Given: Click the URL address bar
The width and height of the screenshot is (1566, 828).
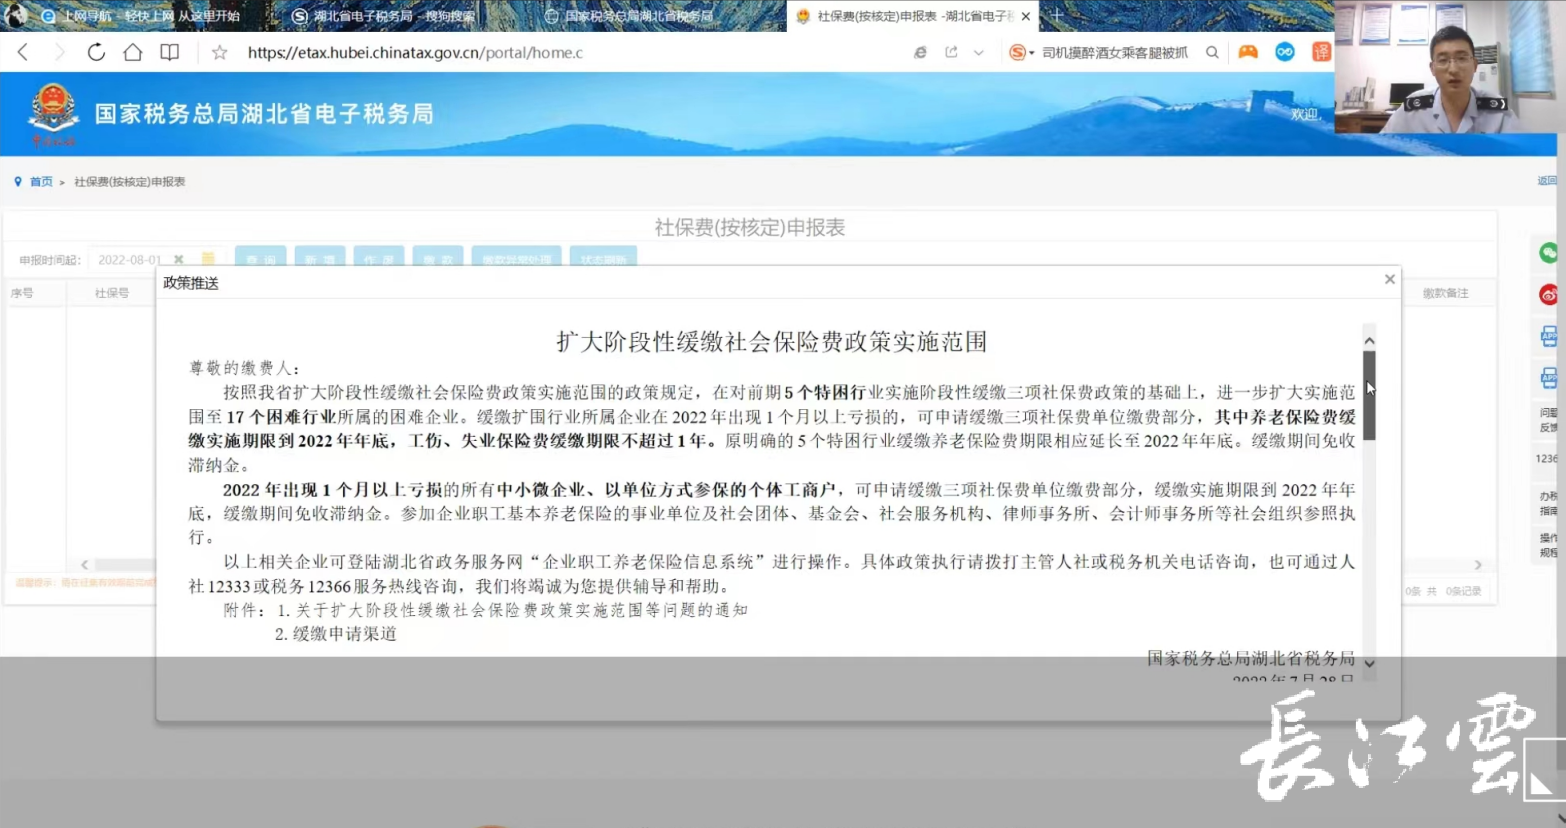Looking at the screenshot, I should pos(560,53).
